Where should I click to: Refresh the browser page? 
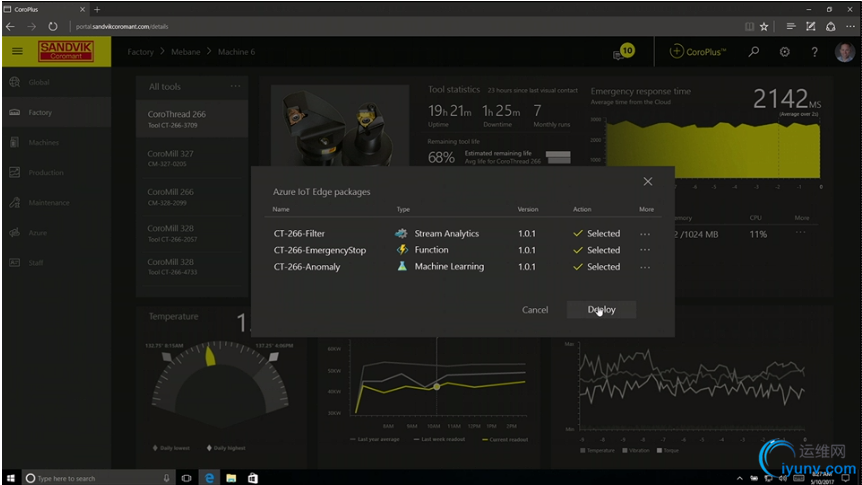click(53, 26)
